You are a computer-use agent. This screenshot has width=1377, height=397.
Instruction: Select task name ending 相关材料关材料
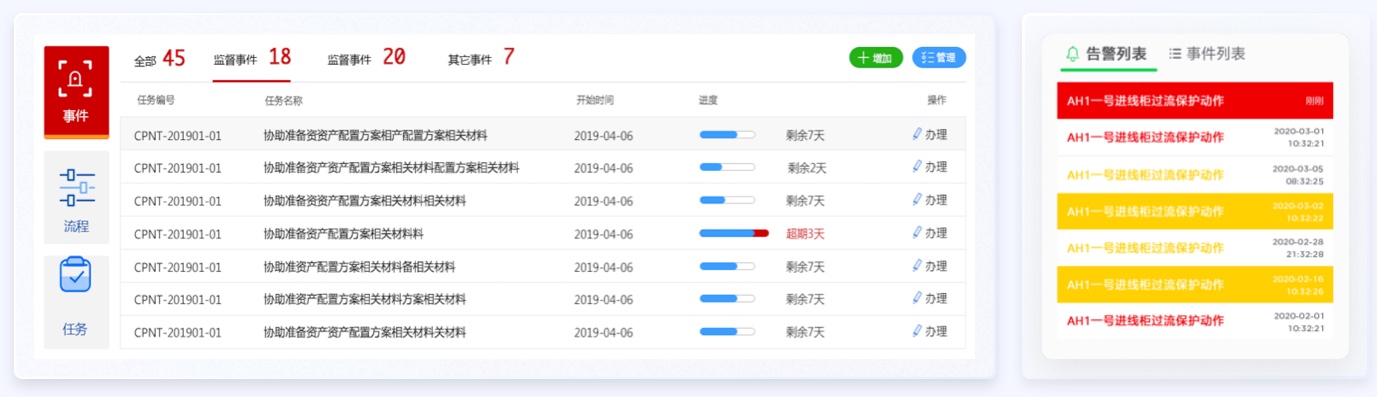pos(364,332)
